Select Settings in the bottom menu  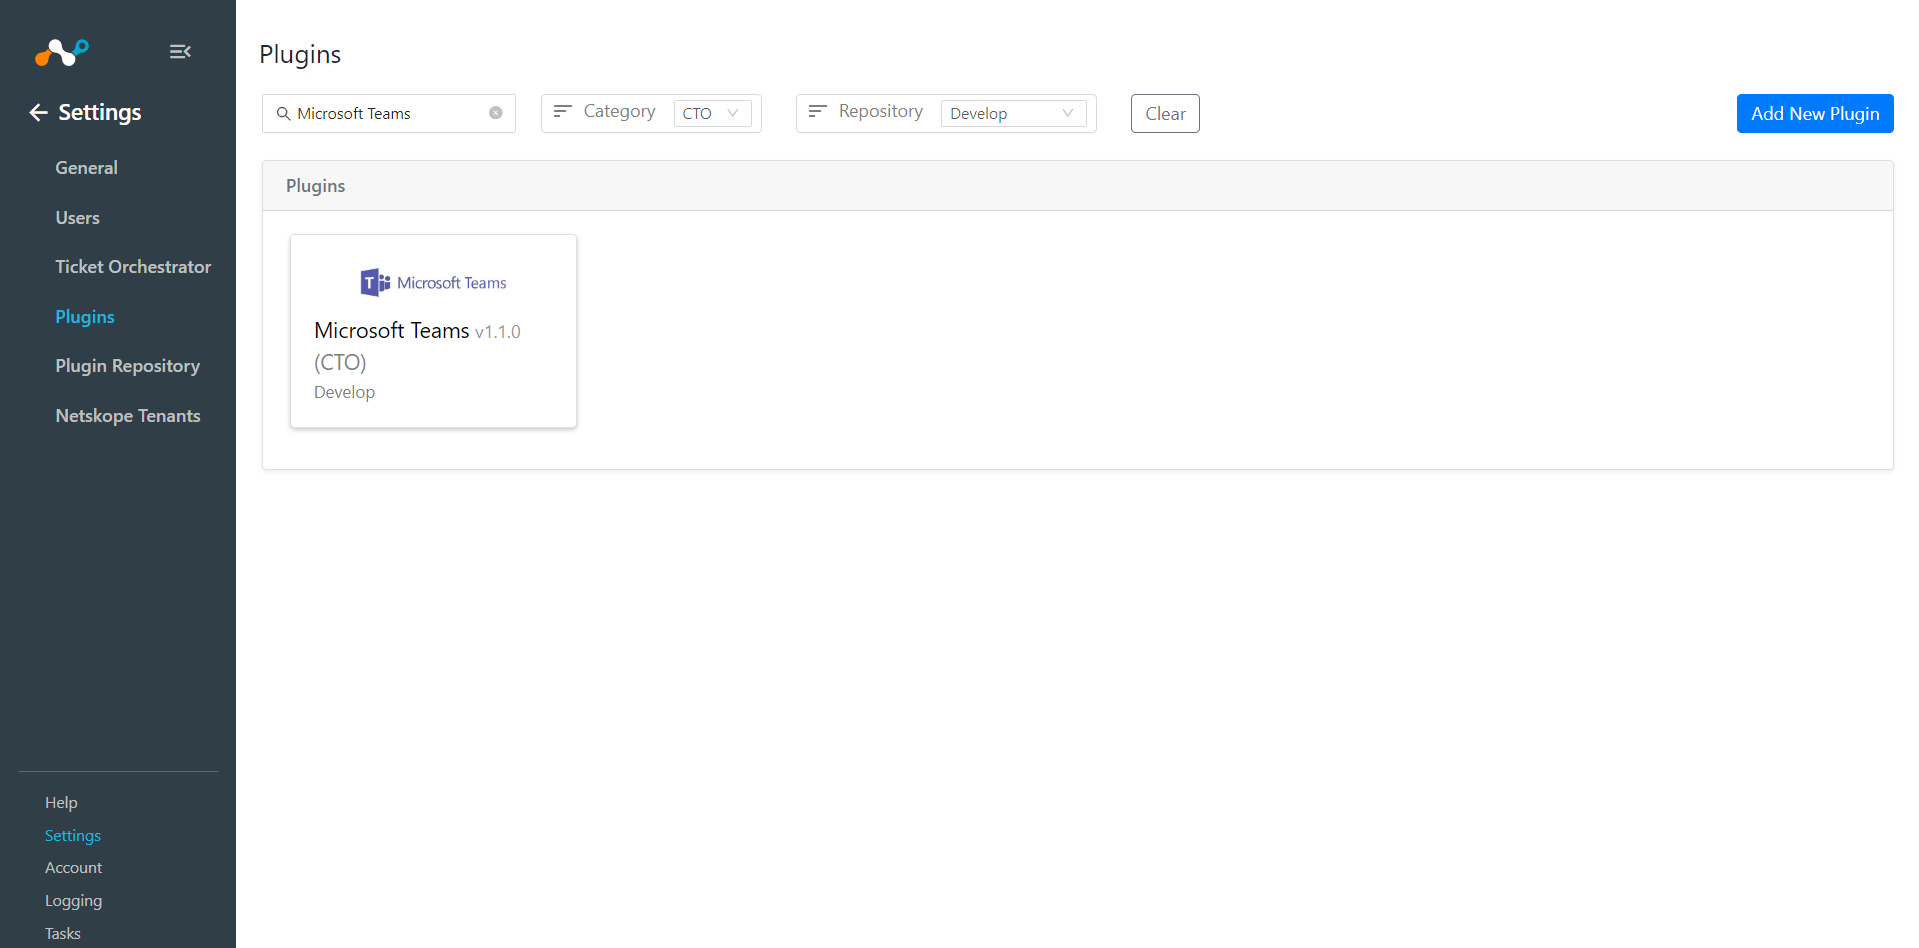coord(73,836)
